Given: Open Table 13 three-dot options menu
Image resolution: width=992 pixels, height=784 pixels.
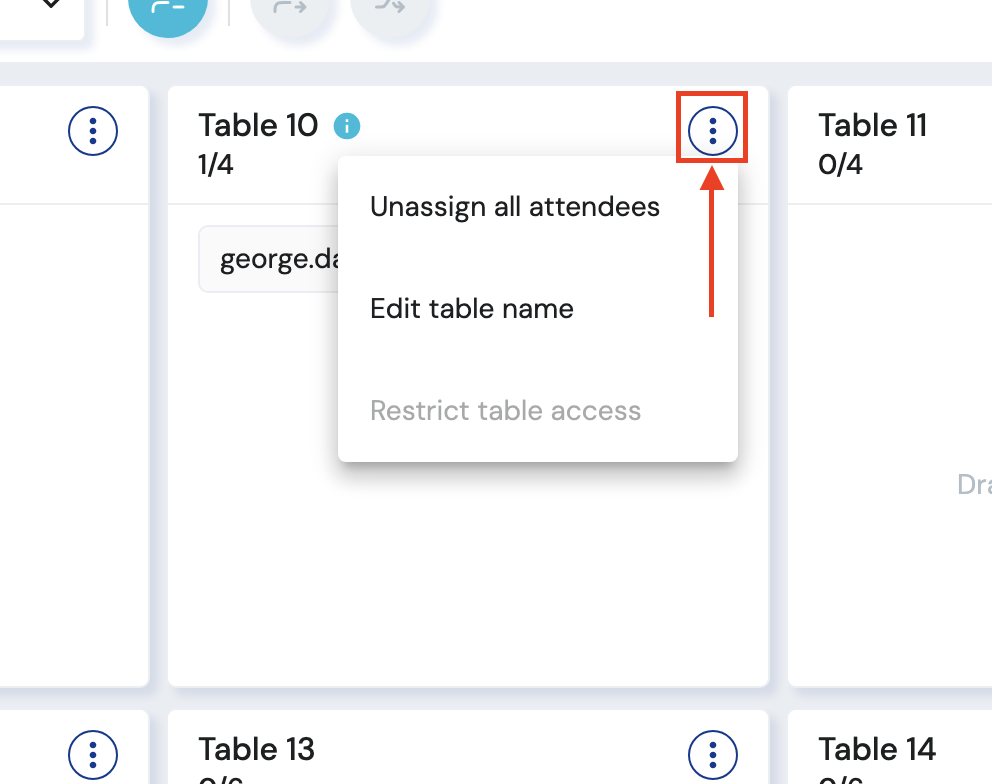Looking at the screenshot, I should point(713,753).
